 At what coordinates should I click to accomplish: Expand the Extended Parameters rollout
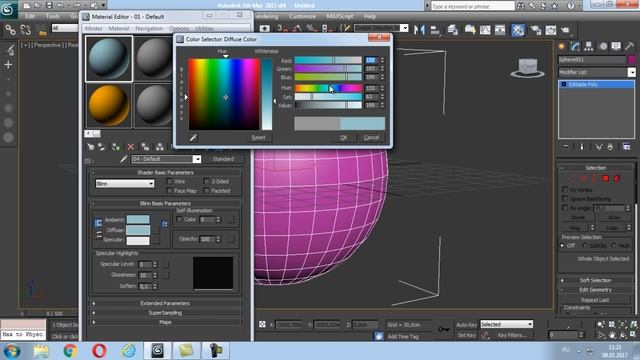pyautogui.click(x=165, y=303)
